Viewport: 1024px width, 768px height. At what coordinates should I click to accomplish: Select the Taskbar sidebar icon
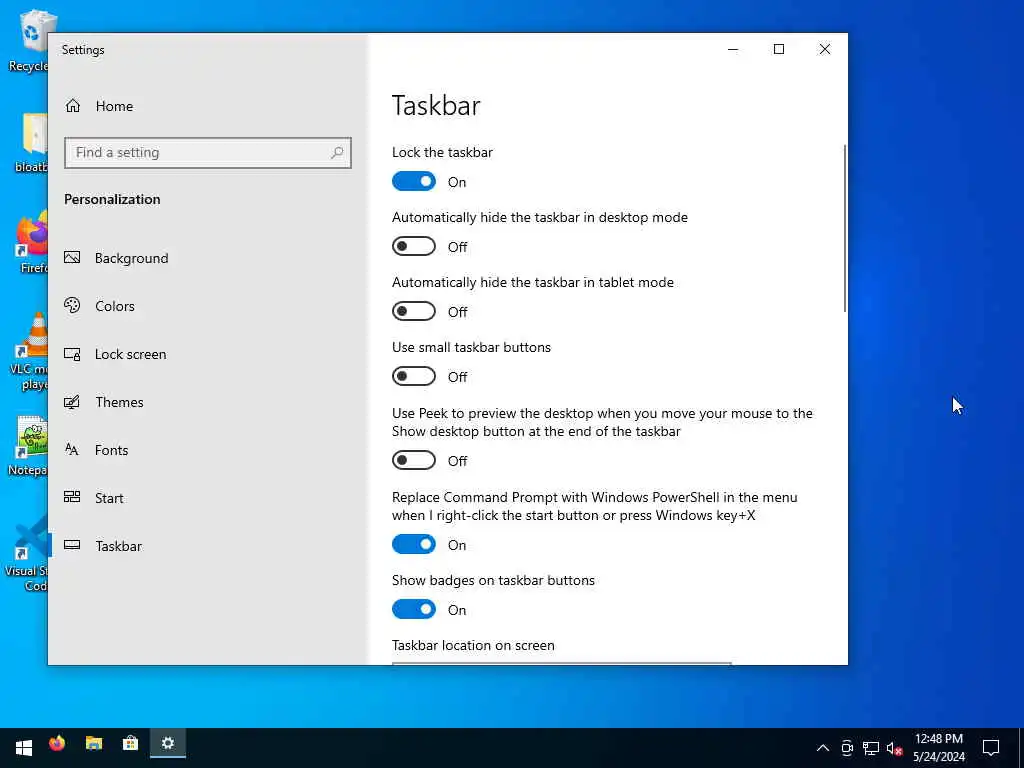pyautogui.click(x=72, y=545)
